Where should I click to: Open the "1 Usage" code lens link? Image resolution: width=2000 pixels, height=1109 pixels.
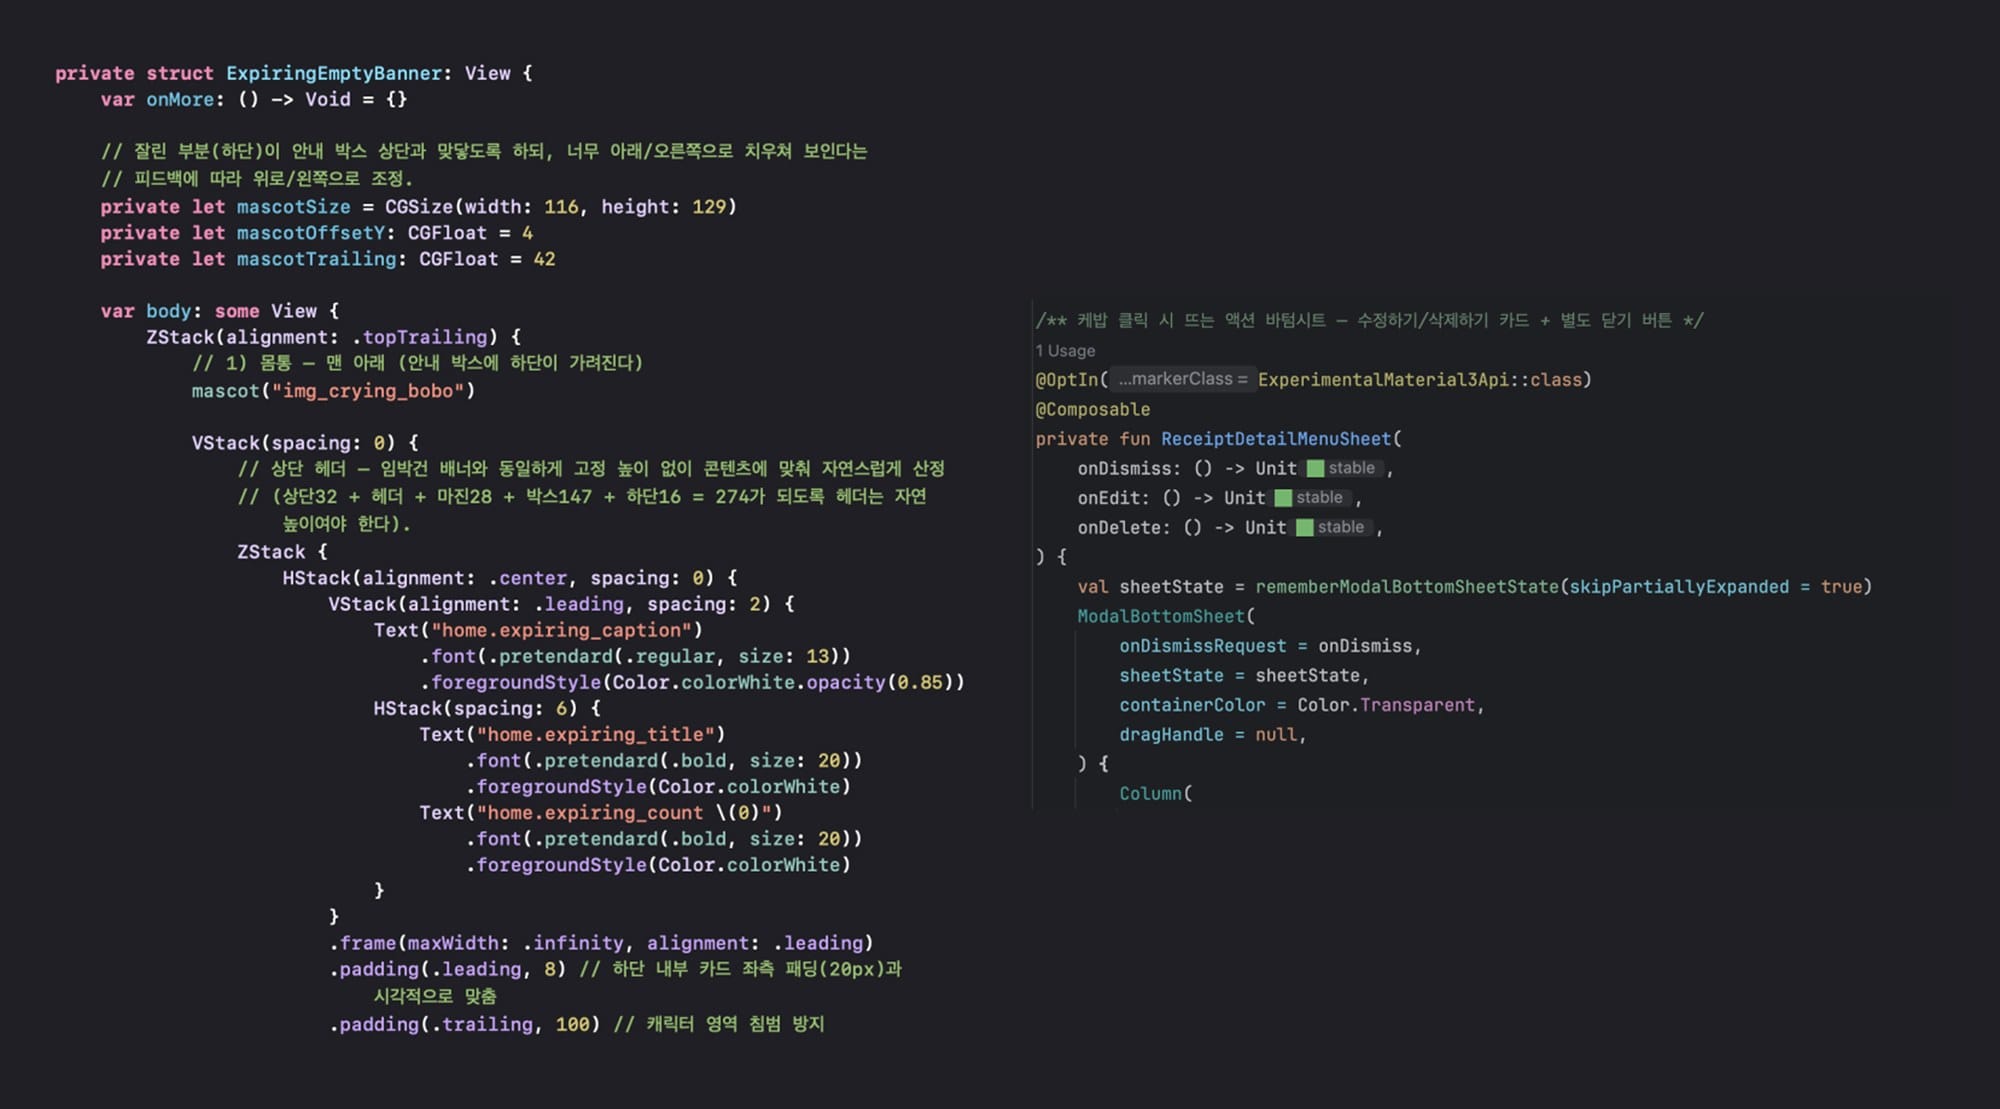tap(1065, 351)
